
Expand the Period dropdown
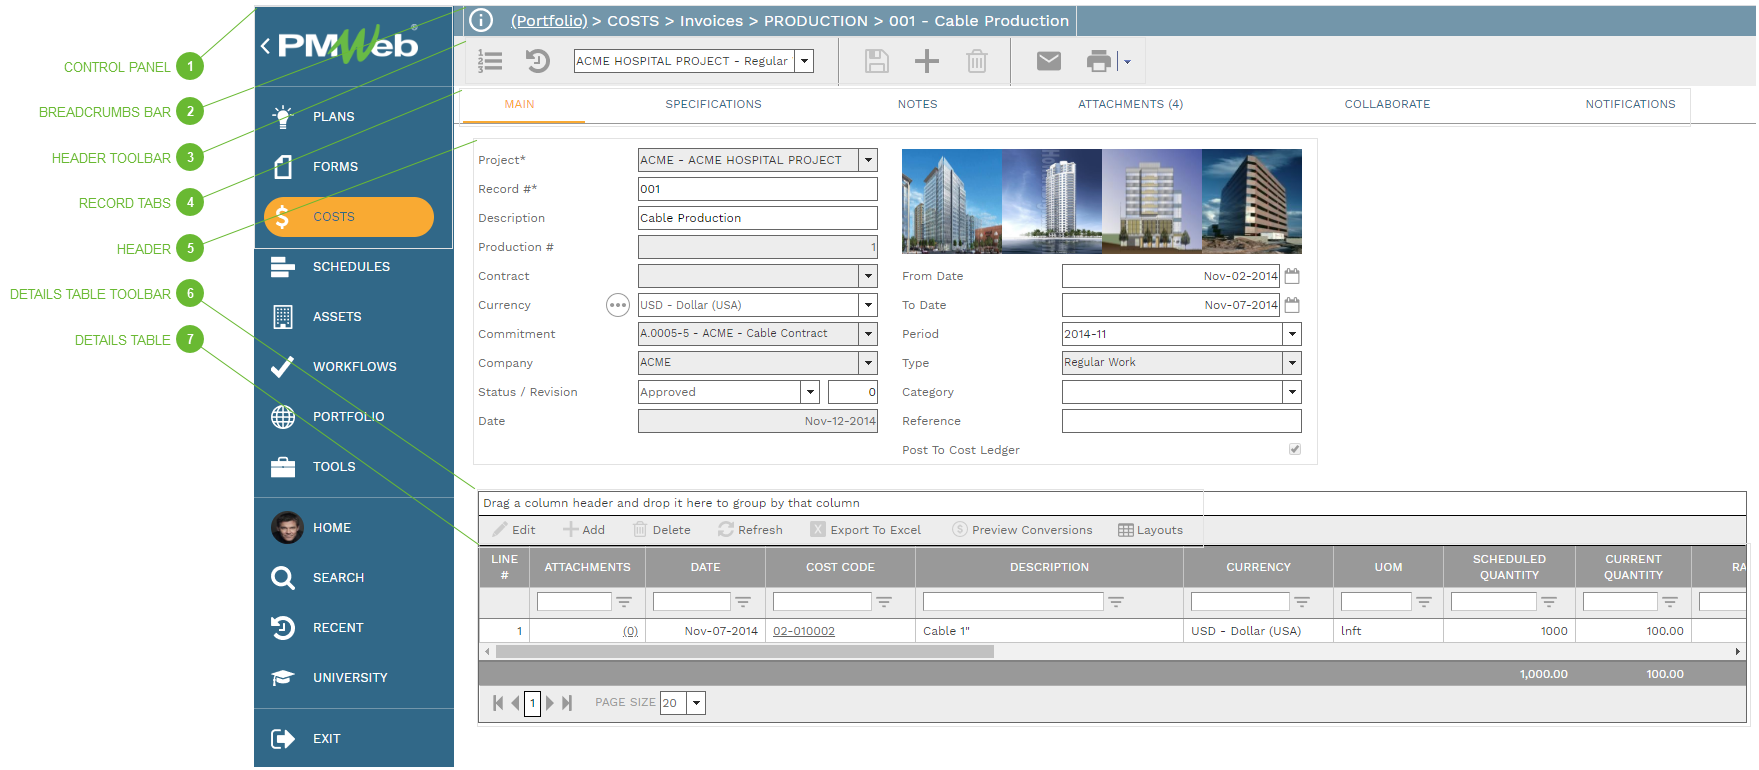point(1292,334)
